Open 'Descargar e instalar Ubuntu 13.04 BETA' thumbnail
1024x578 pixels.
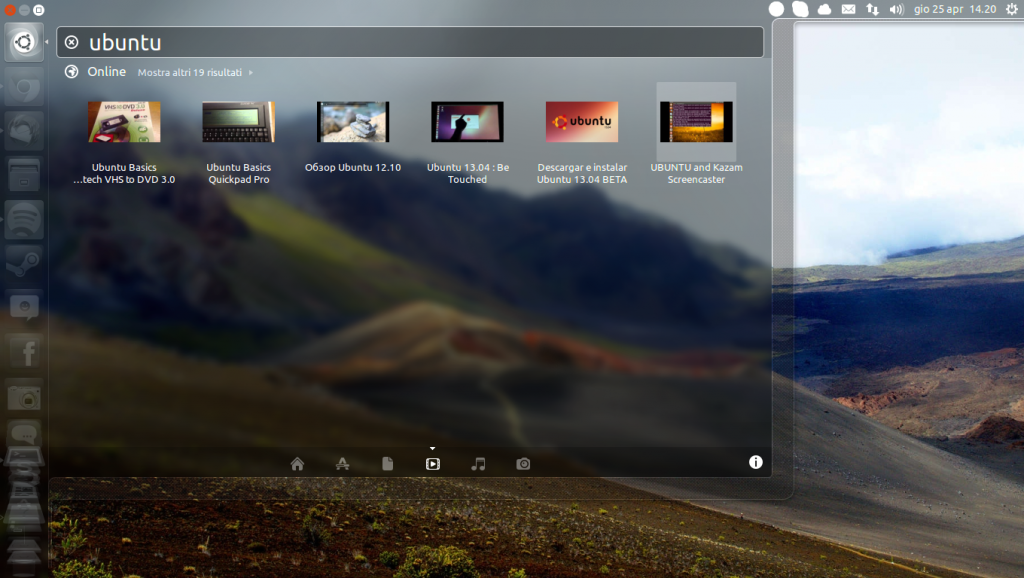[582, 121]
